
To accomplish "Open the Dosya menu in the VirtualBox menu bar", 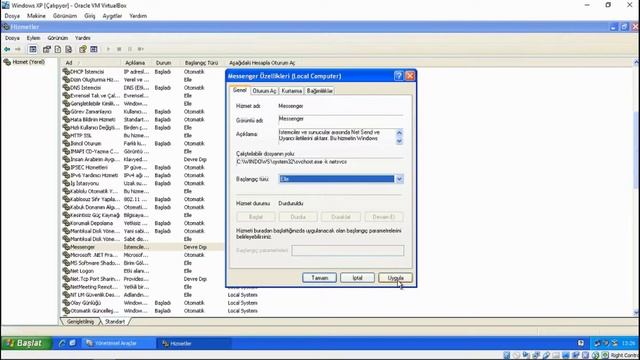I will (12, 16).
